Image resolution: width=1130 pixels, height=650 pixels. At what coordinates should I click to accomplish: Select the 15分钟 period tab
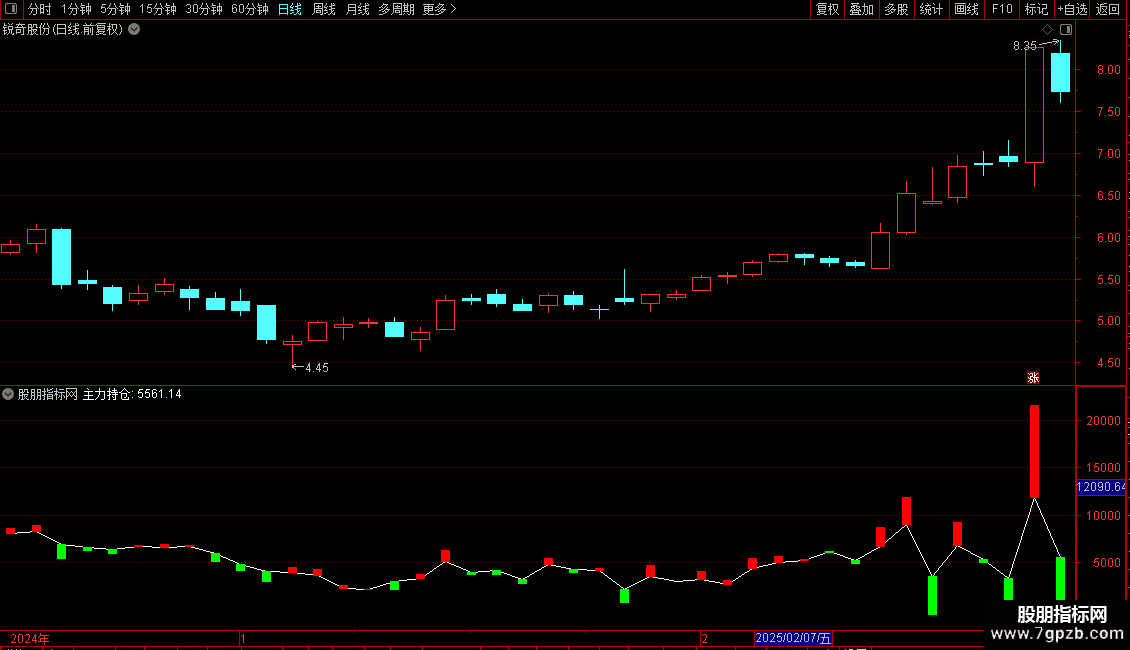[158, 9]
